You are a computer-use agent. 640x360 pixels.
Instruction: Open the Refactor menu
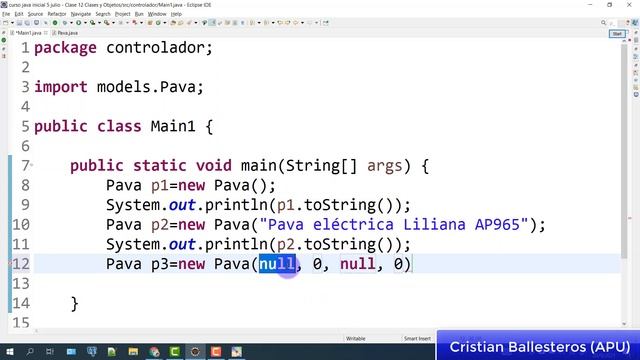click(x=57, y=14)
